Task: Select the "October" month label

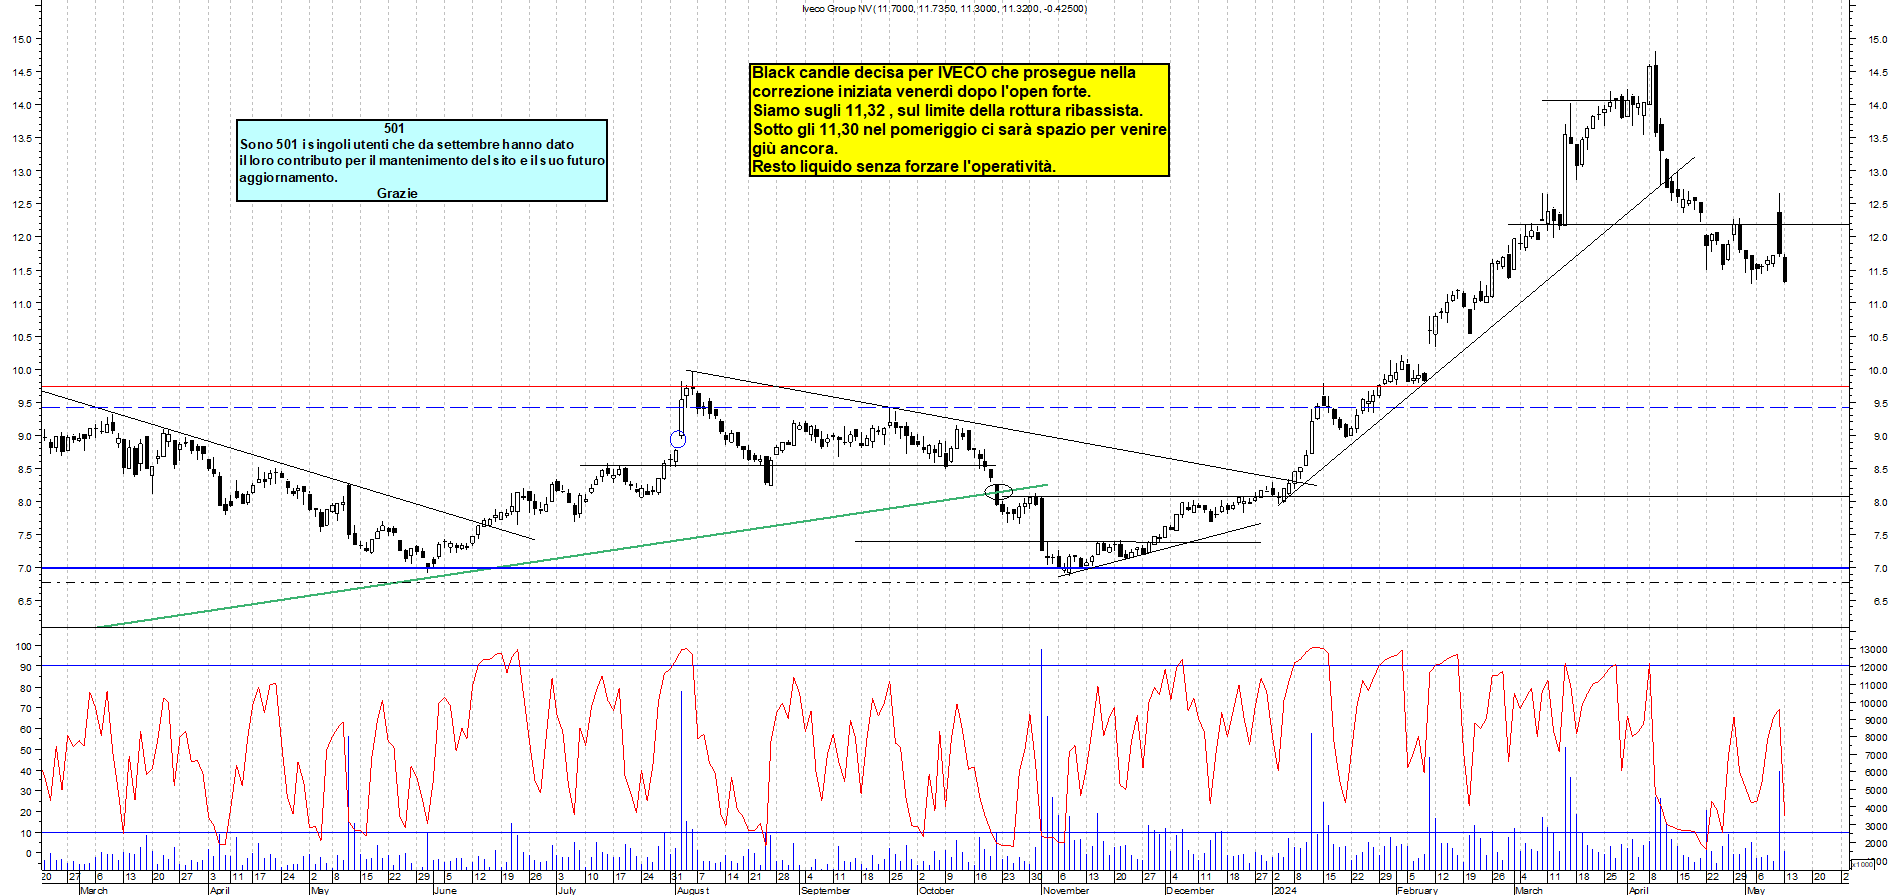Action: 936,890
